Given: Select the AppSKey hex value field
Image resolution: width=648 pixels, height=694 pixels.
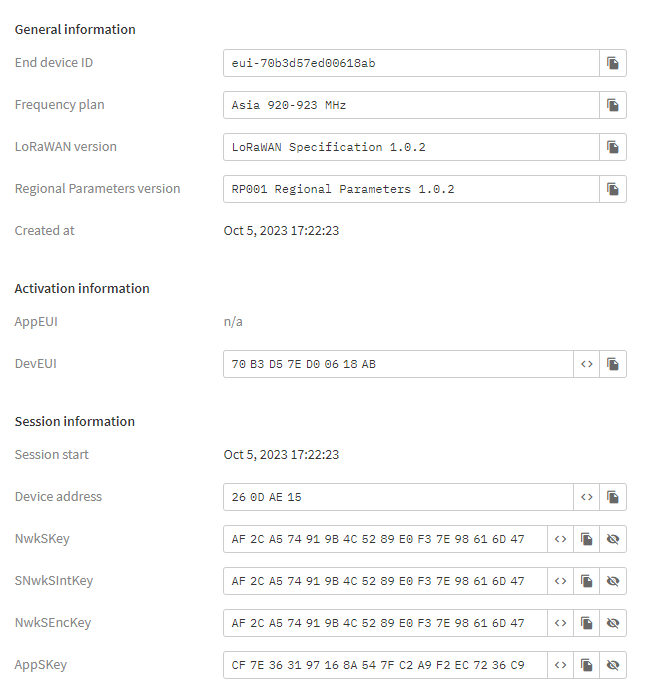Looking at the screenshot, I should tap(385, 665).
